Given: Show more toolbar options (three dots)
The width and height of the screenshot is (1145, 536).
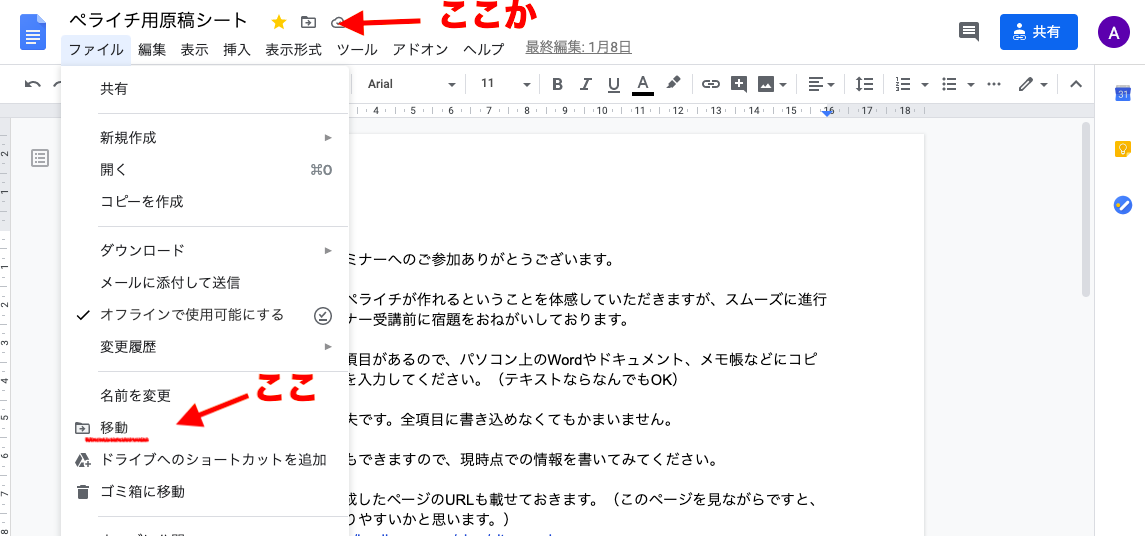Looking at the screenshot, I should tap(993, 84).
